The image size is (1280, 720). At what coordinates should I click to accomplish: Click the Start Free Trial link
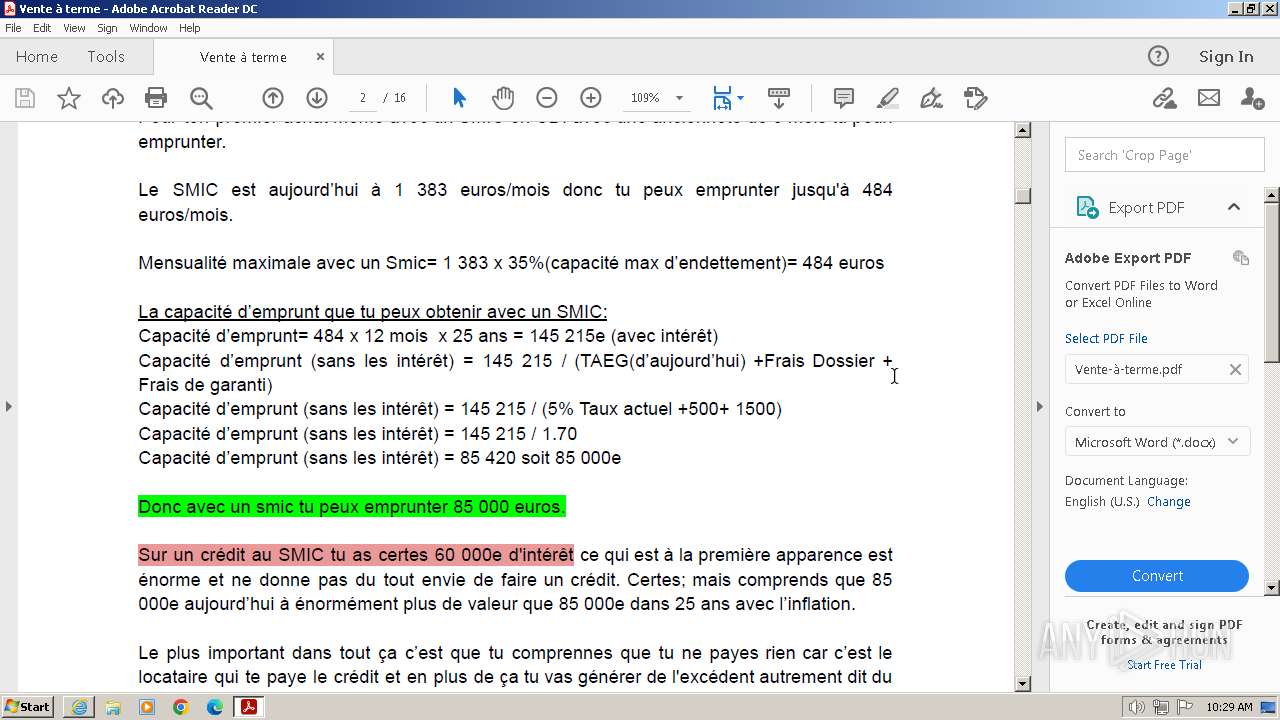[1164, 665]
